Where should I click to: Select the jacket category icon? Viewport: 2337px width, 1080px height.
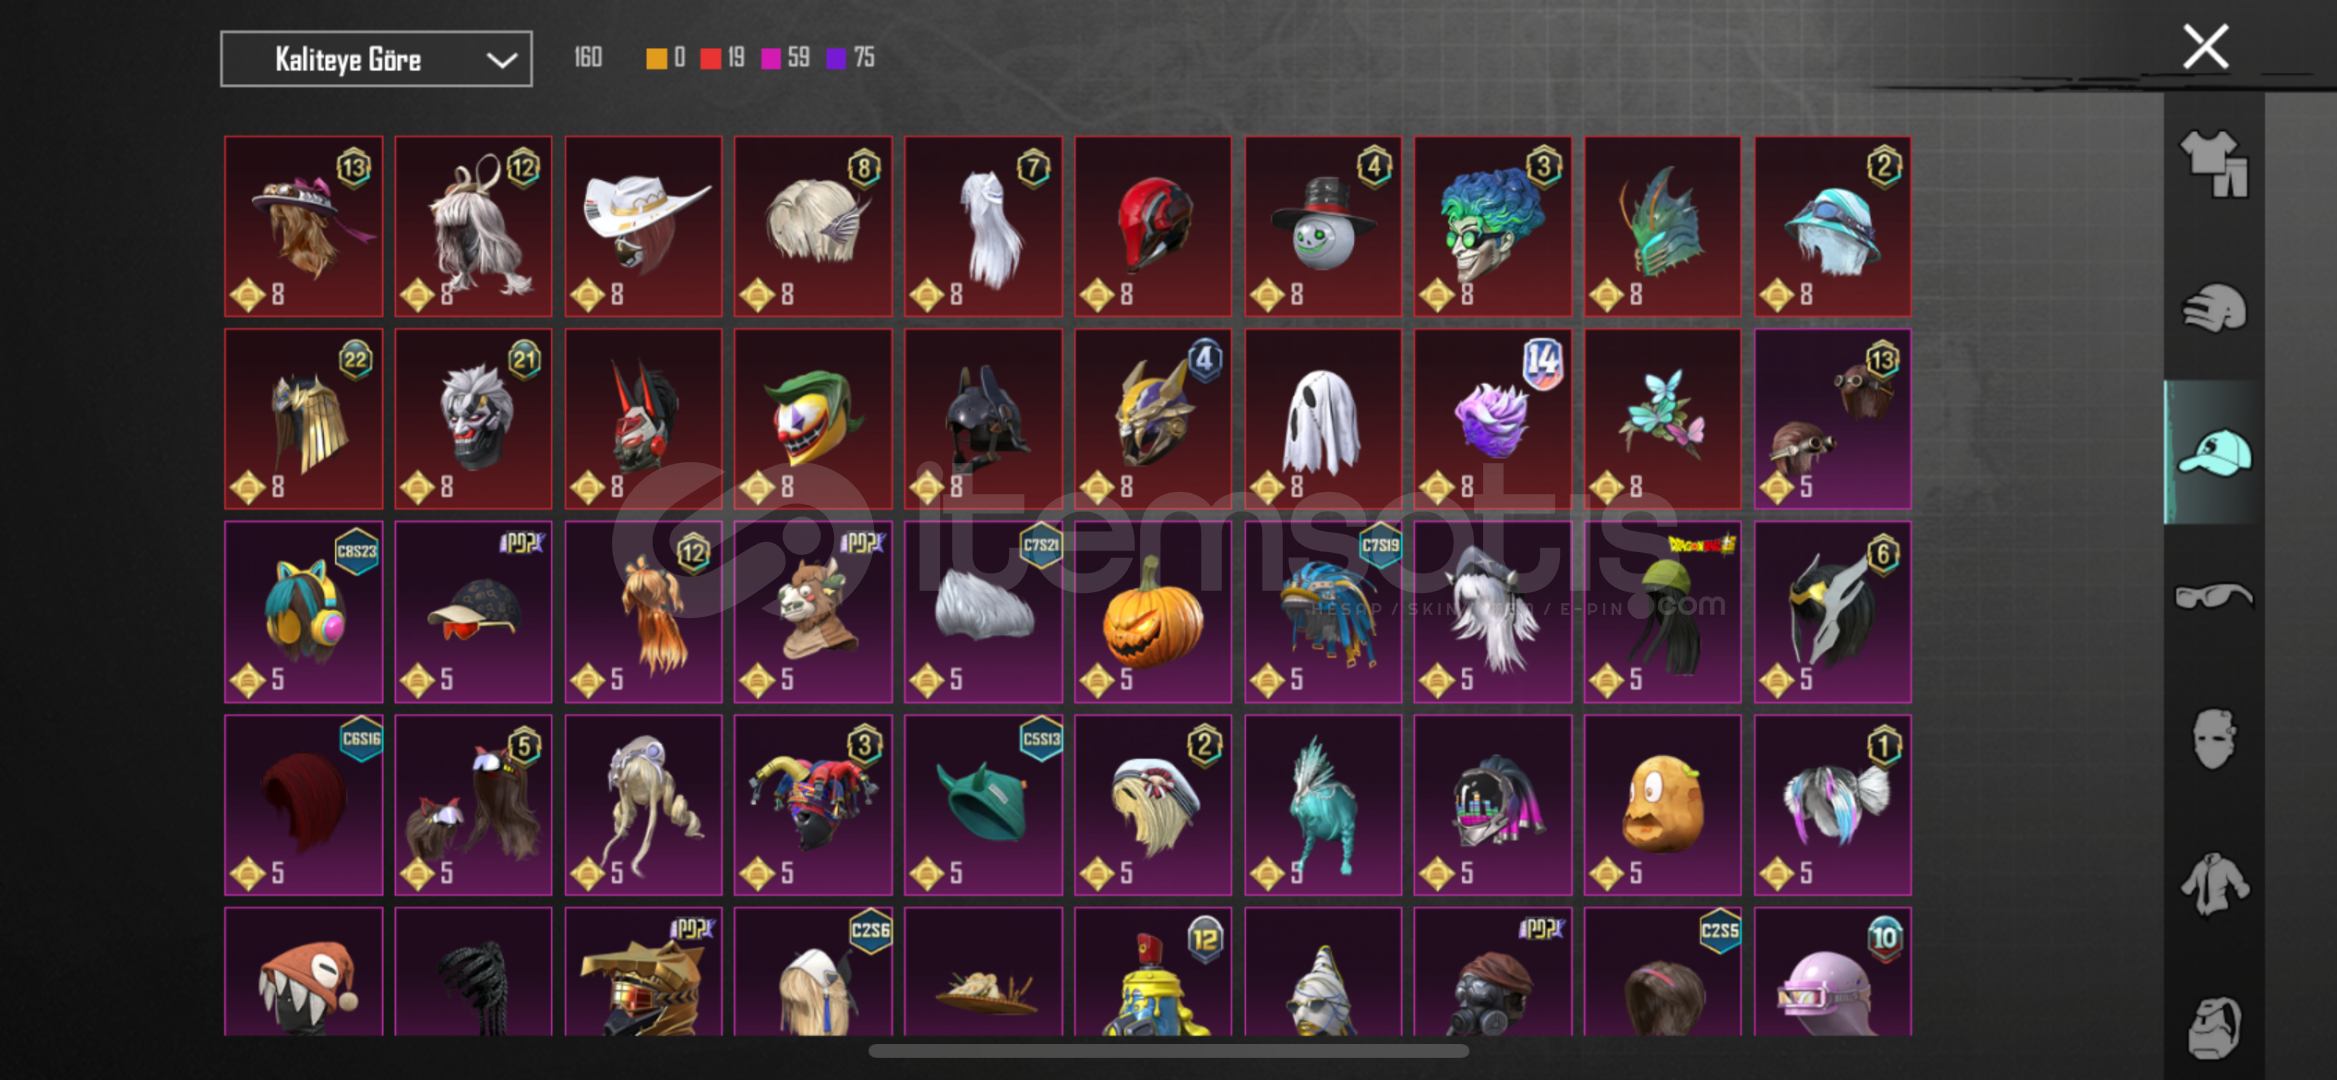tap(2213, 883)
